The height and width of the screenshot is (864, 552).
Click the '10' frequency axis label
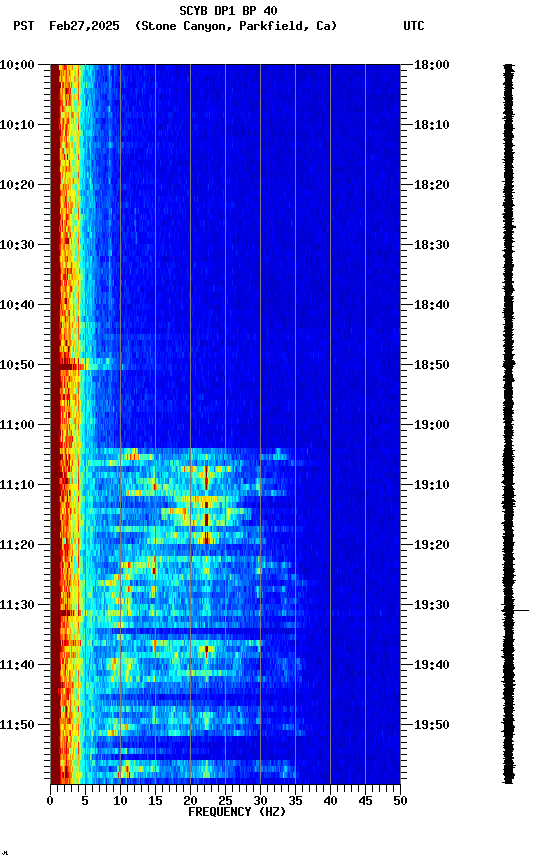click(x=120, y=801)
